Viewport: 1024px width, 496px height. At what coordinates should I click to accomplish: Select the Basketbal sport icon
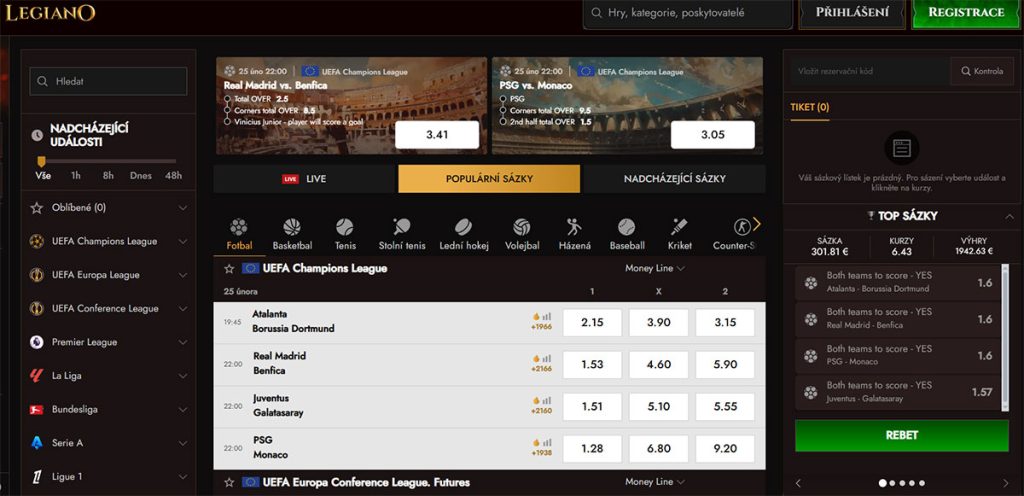pos(292,227)
